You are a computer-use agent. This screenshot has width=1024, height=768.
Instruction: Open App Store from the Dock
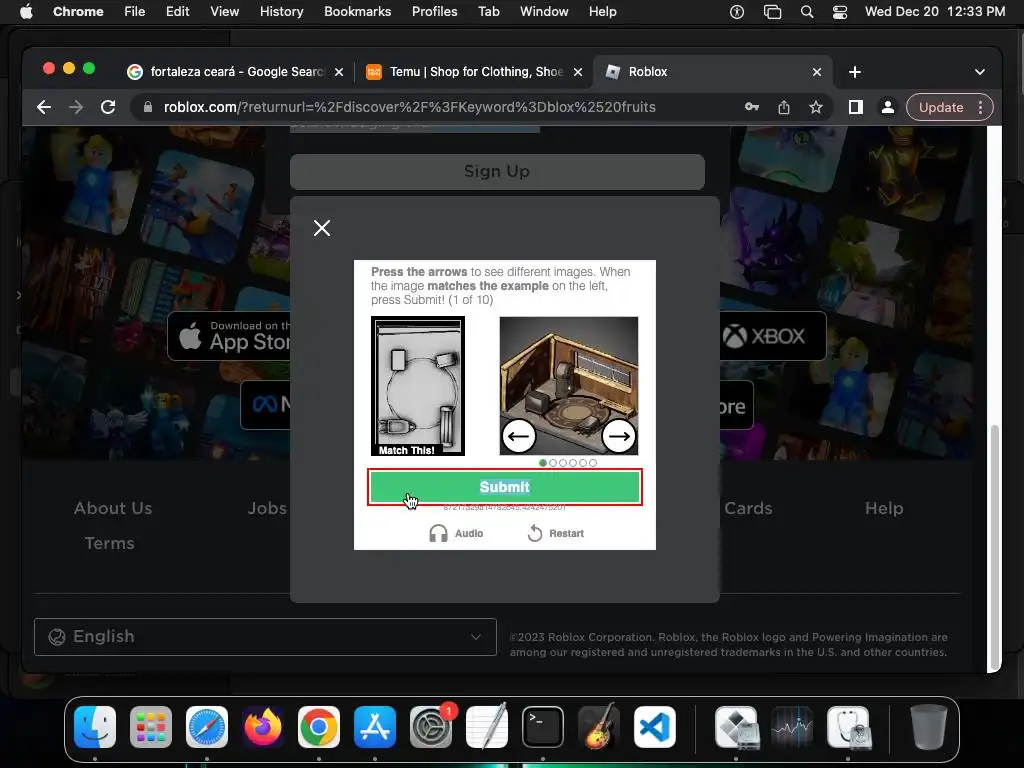375,727
